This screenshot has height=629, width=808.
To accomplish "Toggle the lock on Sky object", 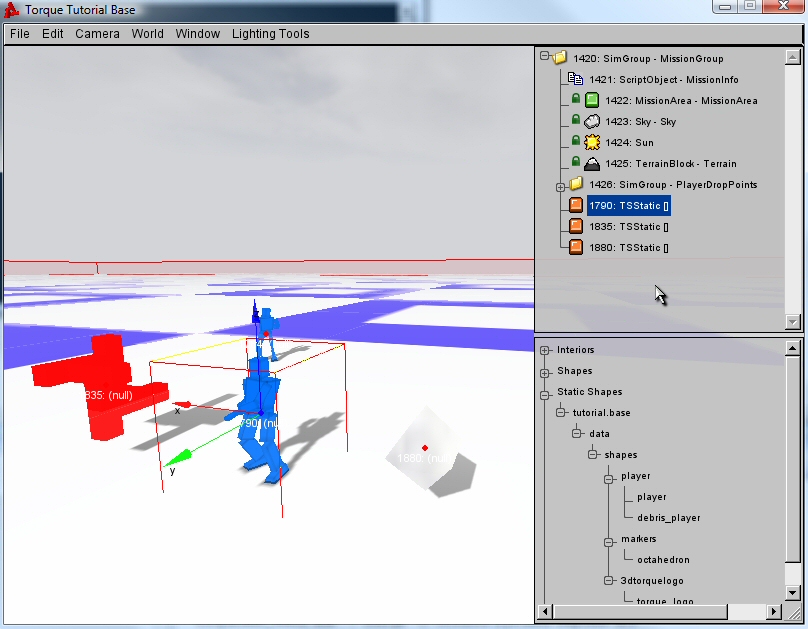I will pyautogui.click(x=576, y=122).
